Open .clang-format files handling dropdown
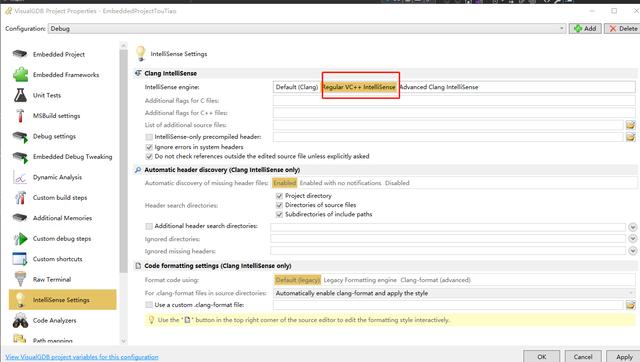640x362 pixels. point(454,293)
